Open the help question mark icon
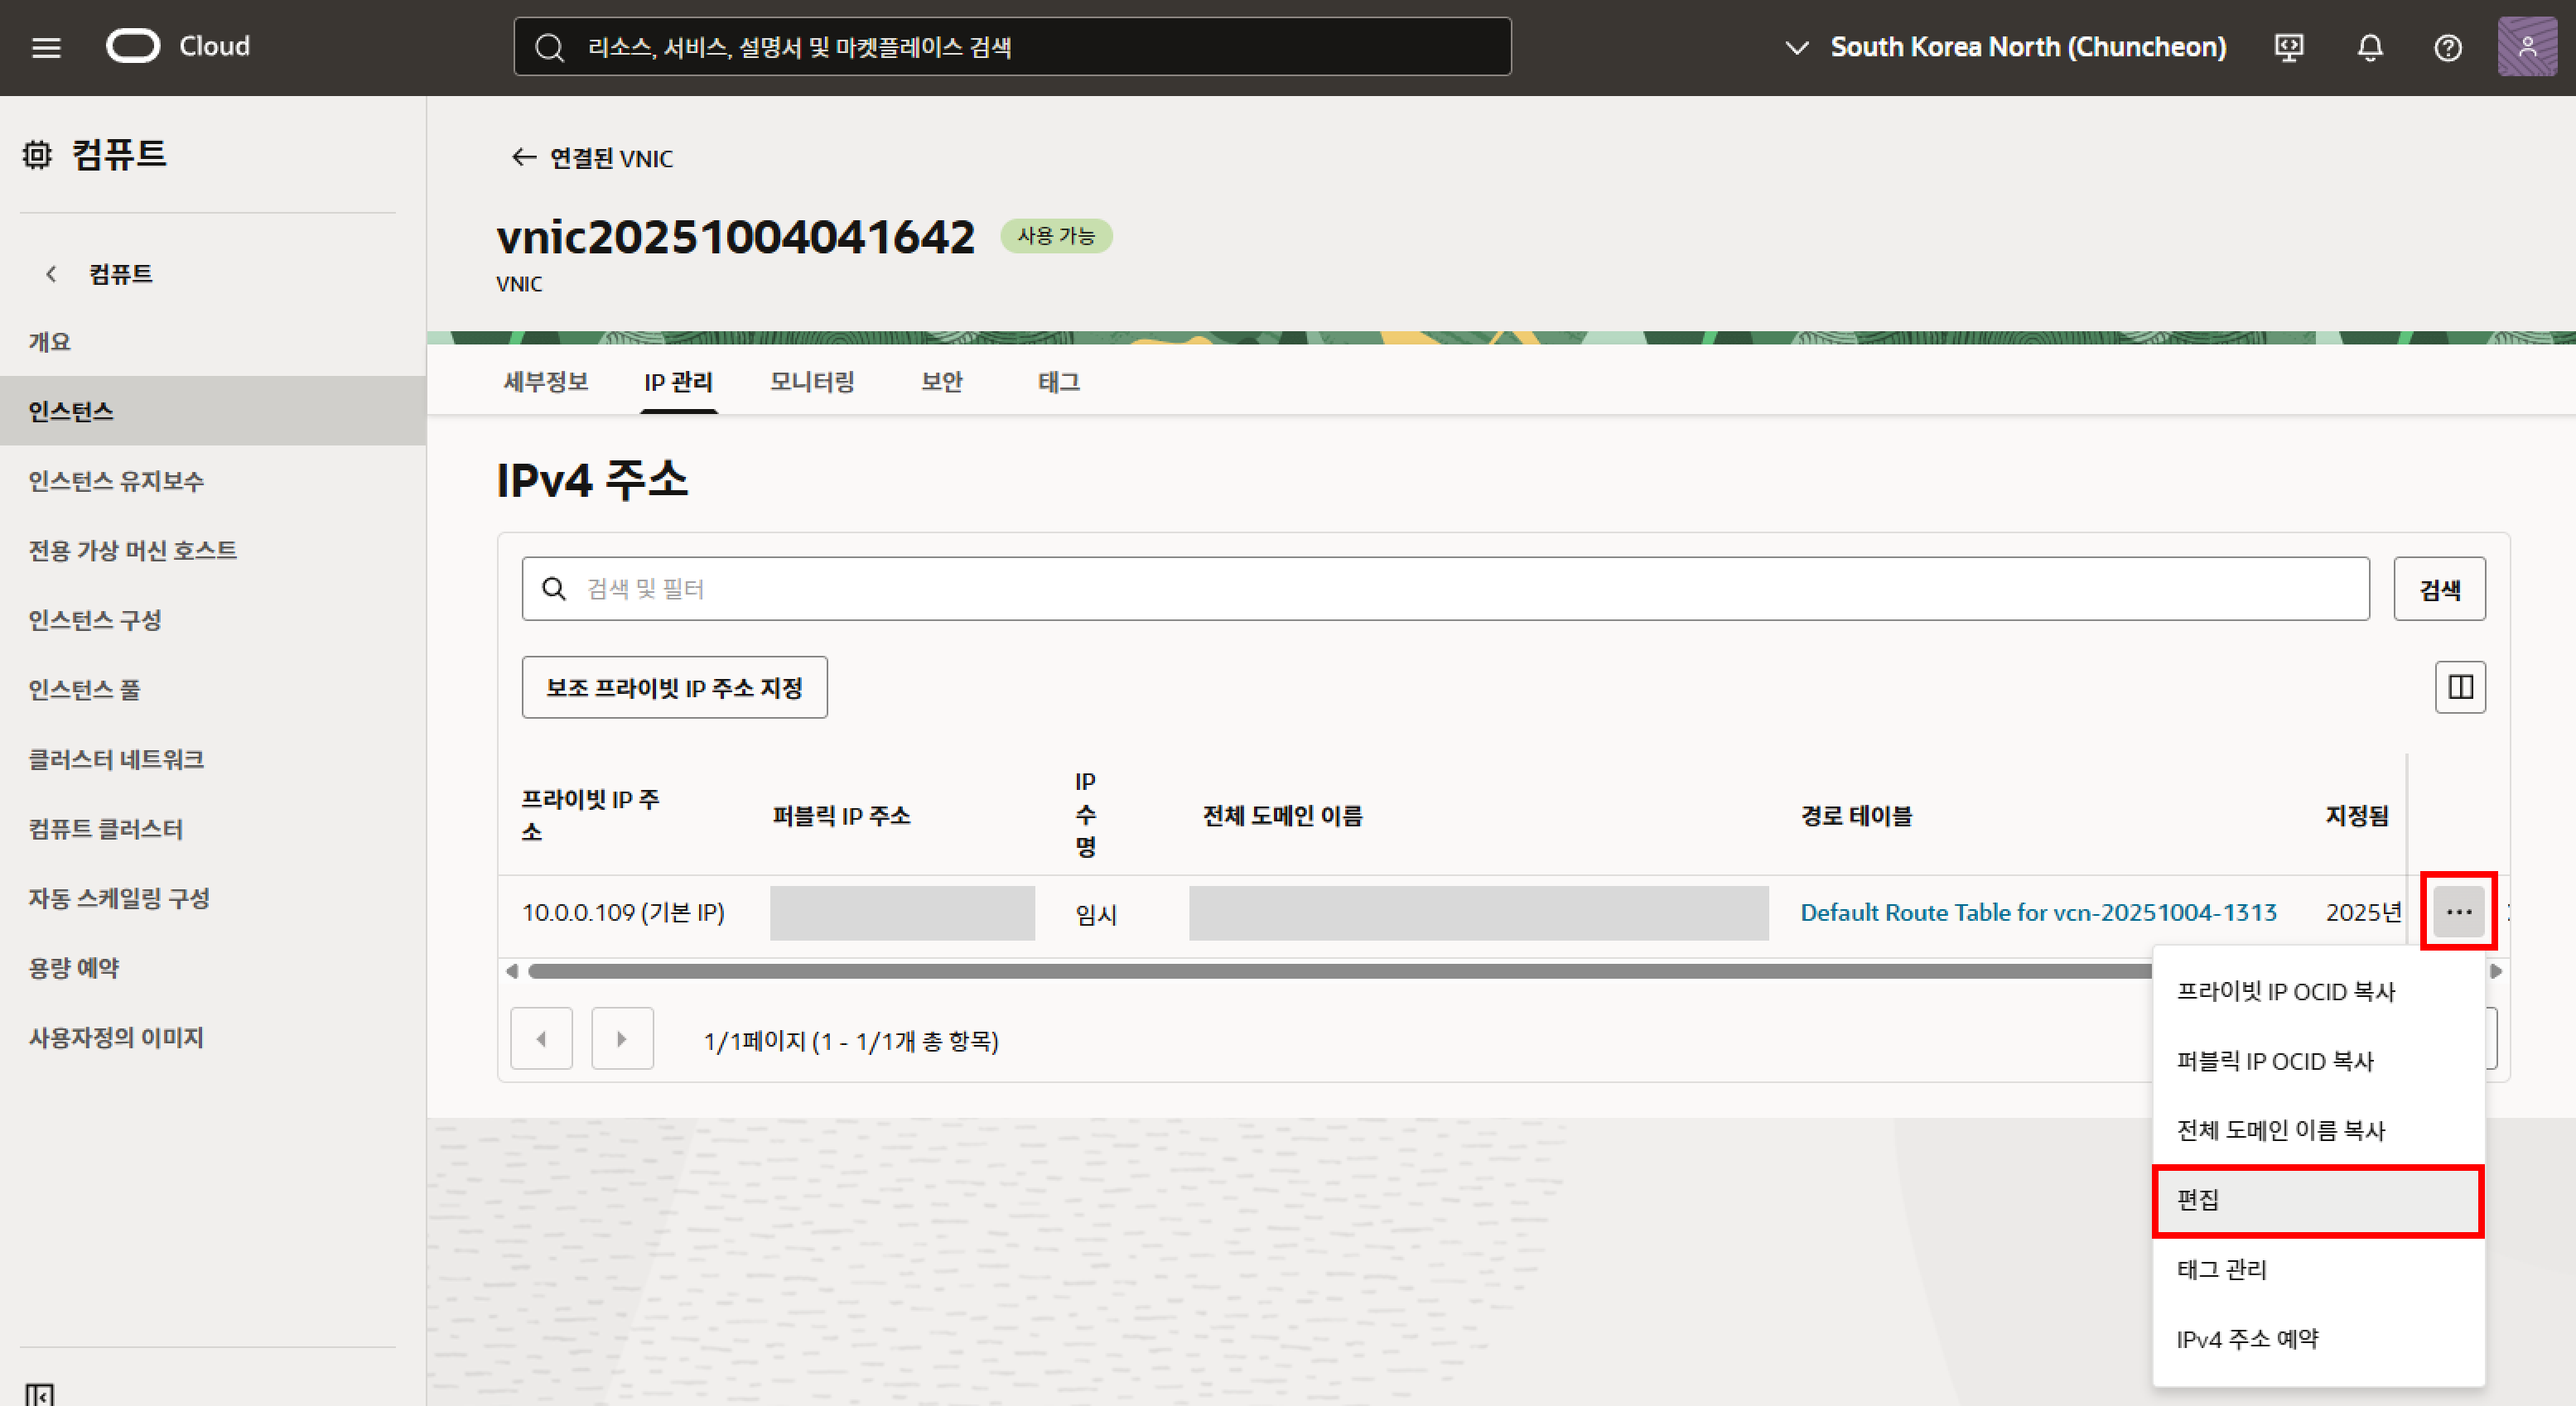Viewport: 2576px width, 1406px height. pos(2448,47)
